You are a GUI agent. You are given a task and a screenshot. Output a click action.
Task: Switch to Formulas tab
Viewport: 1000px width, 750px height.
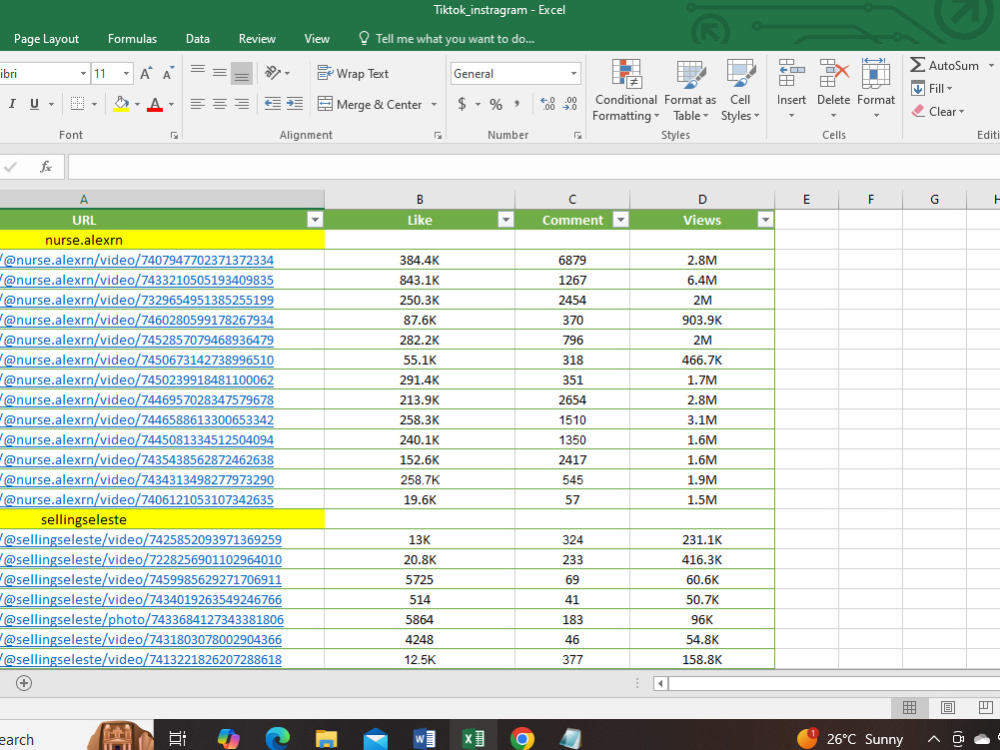click(x=132, y=39)
